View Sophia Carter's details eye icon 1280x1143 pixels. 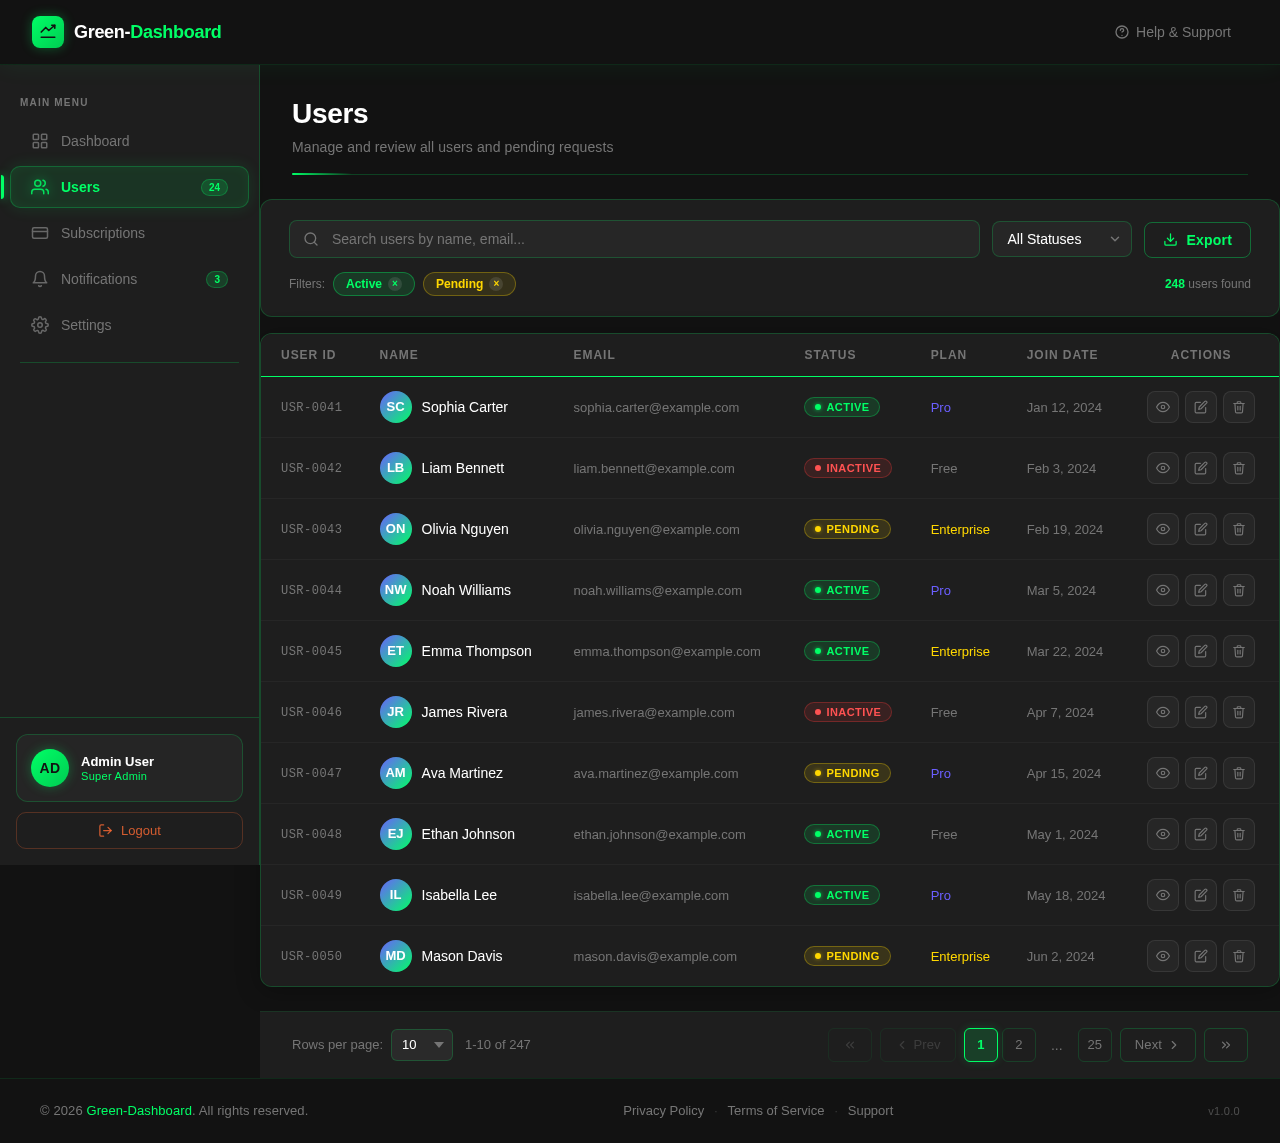click(1163, 407)
